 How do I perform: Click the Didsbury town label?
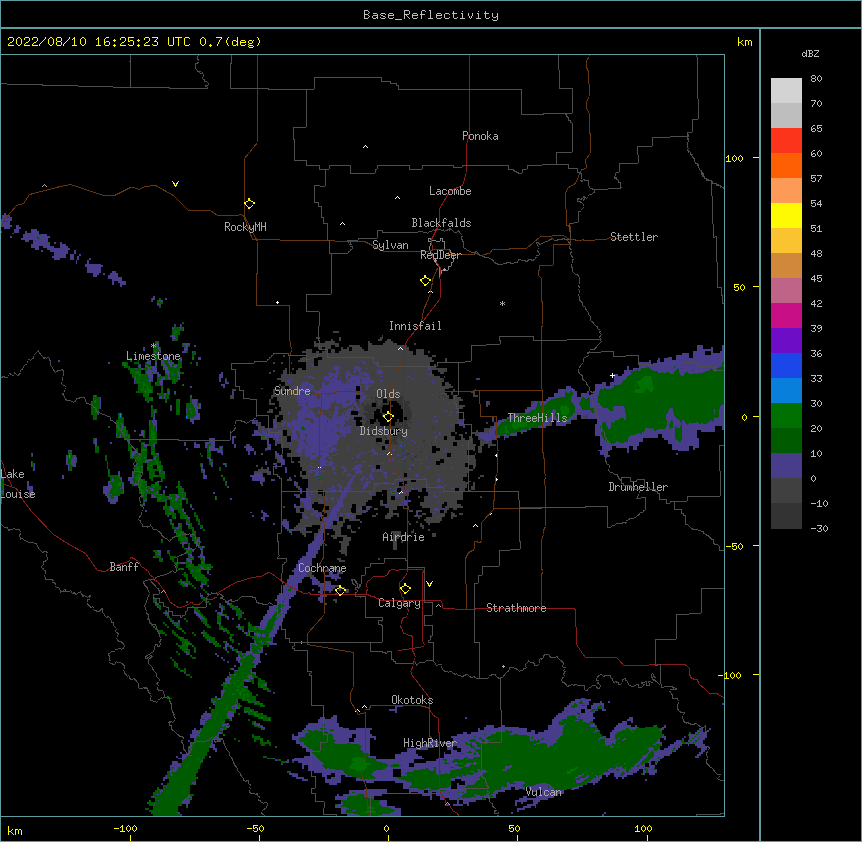click(x=384, y=431)
